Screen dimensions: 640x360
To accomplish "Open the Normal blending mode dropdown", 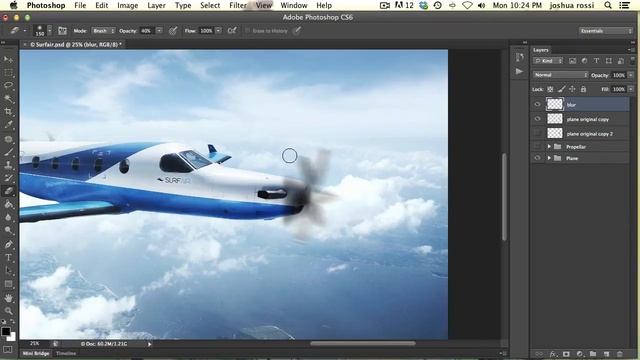I will click(x=560, y=75).
